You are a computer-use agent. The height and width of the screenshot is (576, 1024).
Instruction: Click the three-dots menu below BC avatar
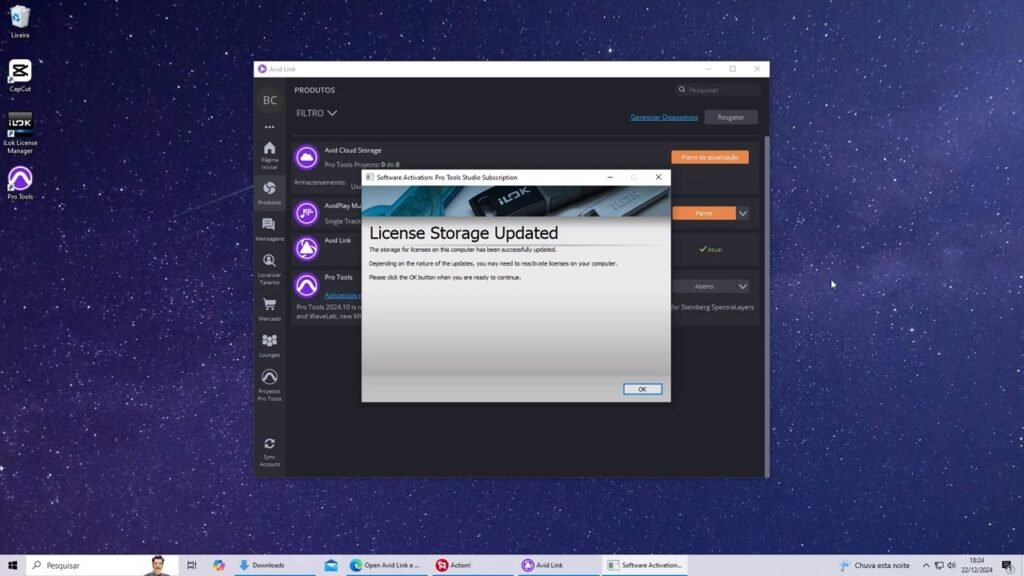270,127
